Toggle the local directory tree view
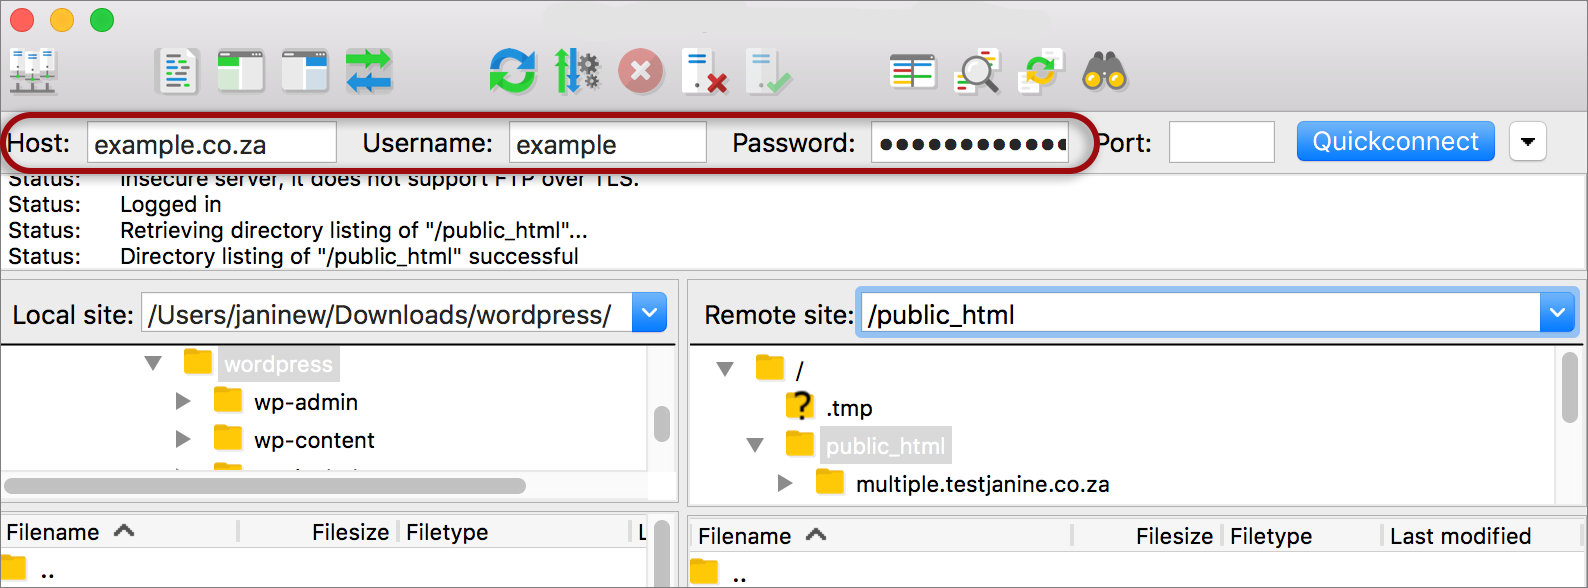 point(241,72)
